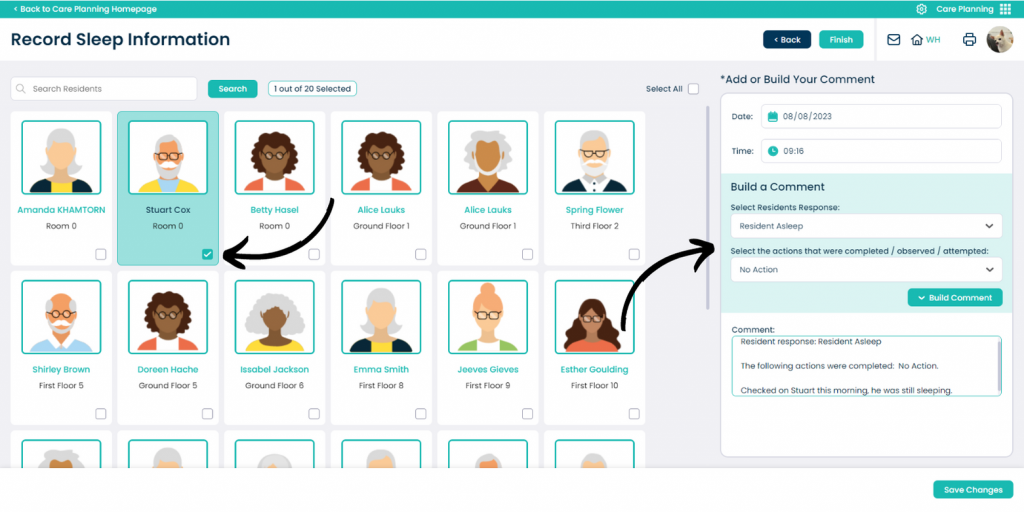This screenshot has height=512, width=1024.
Task: Click the calendar icon in Date field
Action: (773, 116)
